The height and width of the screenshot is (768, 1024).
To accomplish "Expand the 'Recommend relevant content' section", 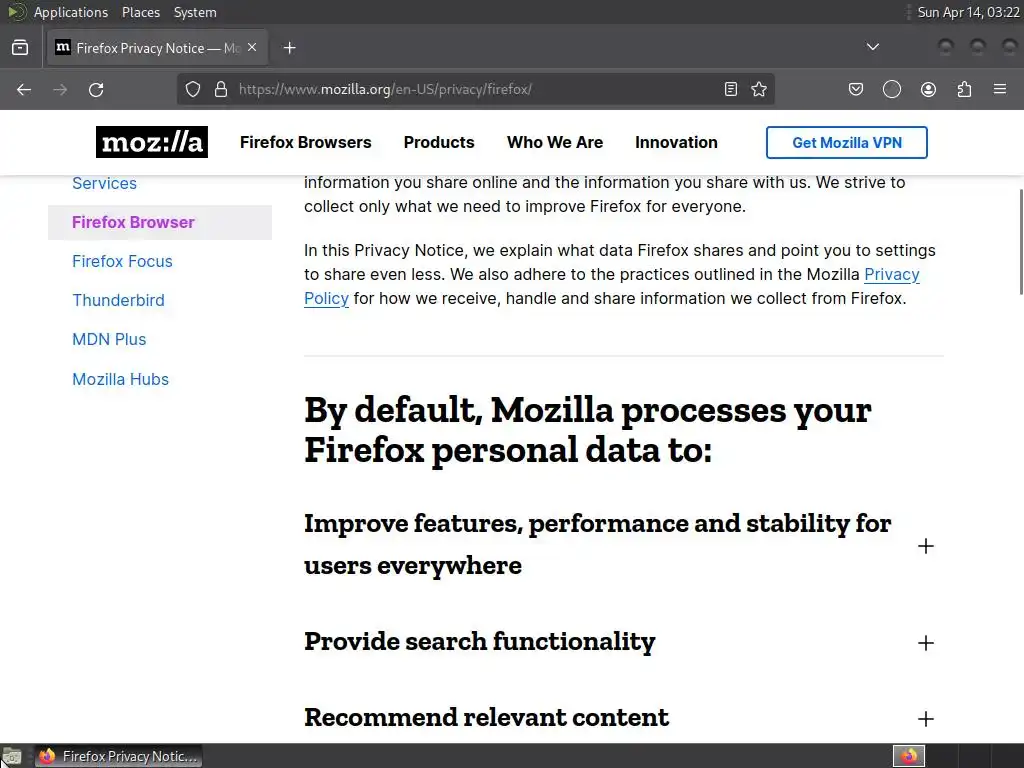I will (925, 719).
